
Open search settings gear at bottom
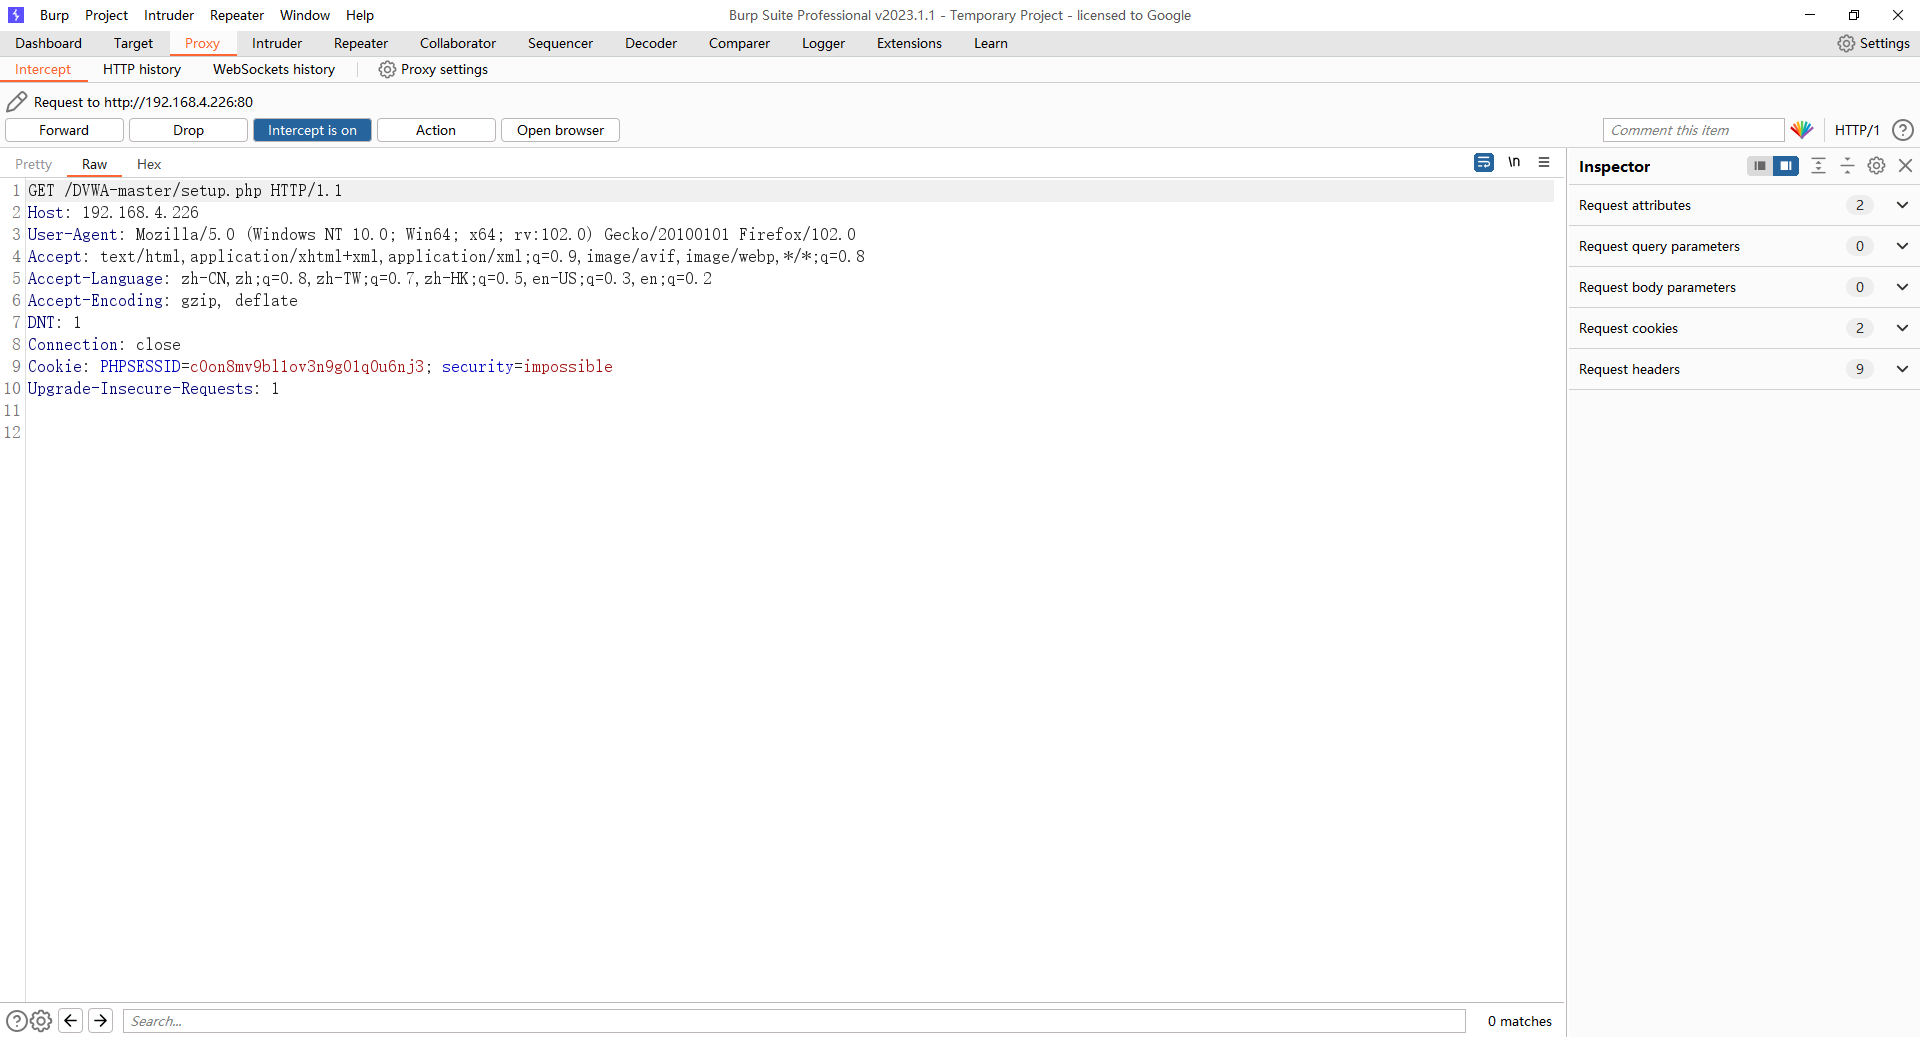[41, 1021]
